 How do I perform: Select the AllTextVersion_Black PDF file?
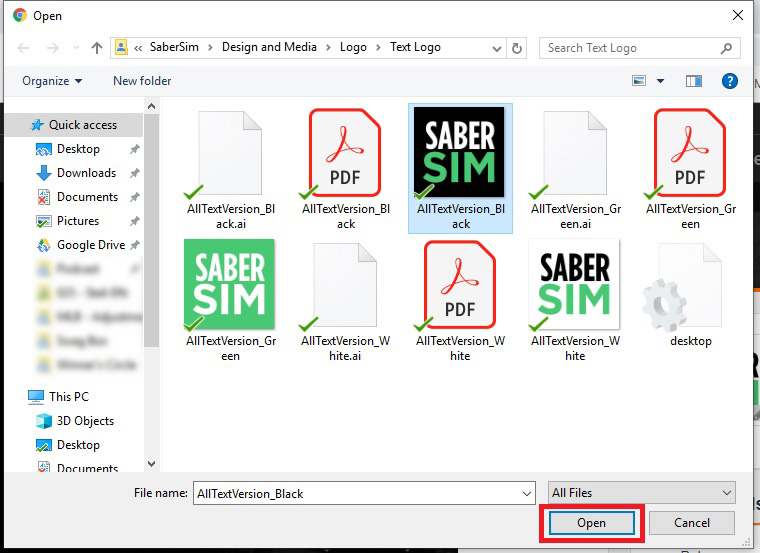(x=346, y=169)
